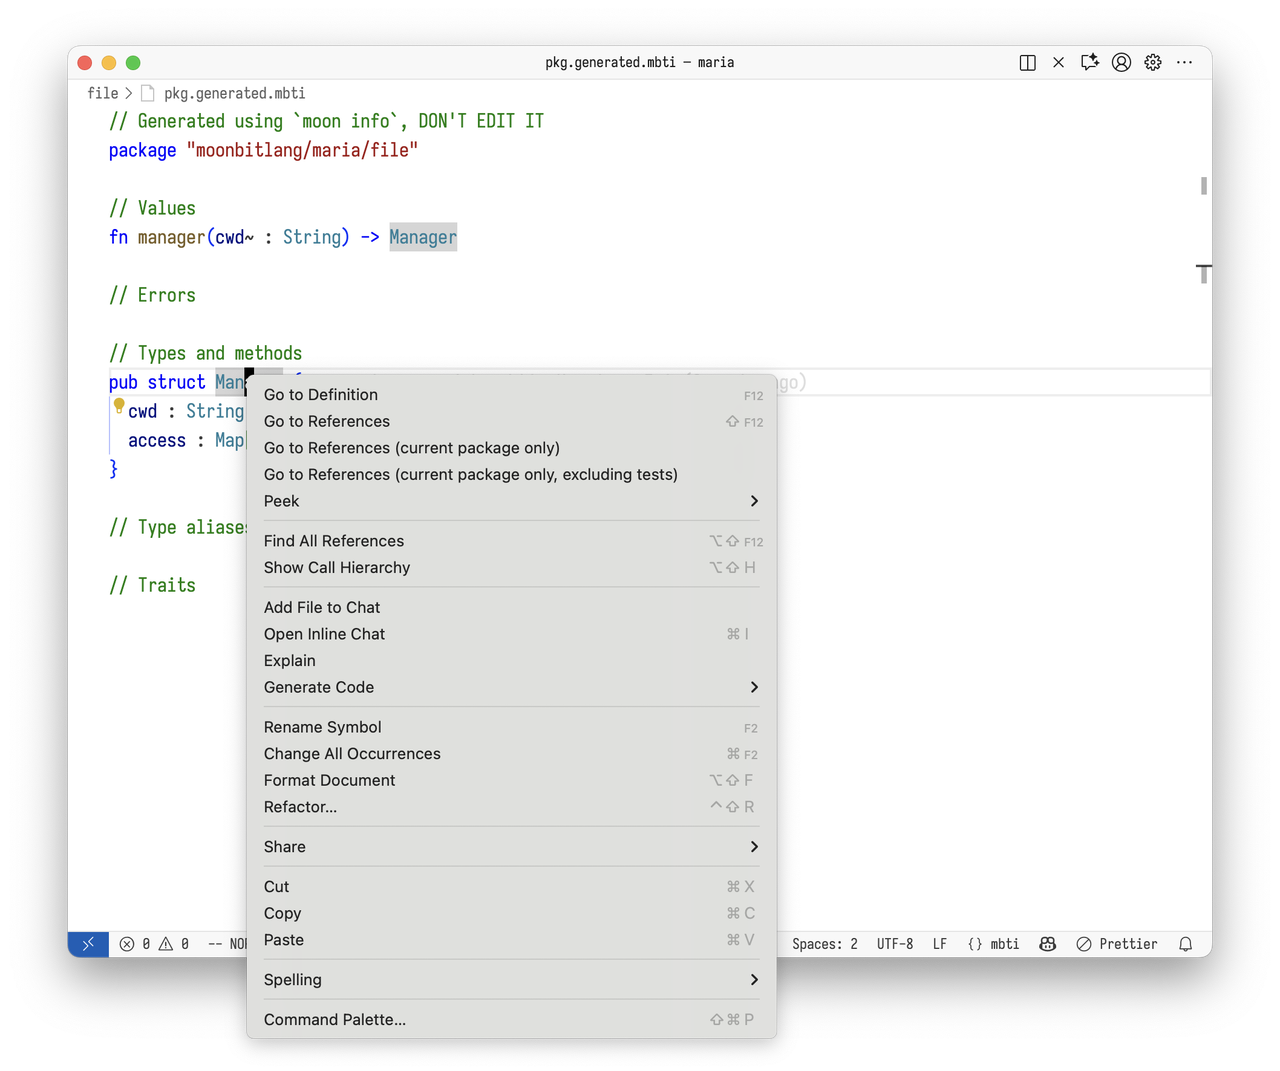Screen dimensions: 1280x1071
Task: Click the split editor layout icon
Action: [1027, 62]
